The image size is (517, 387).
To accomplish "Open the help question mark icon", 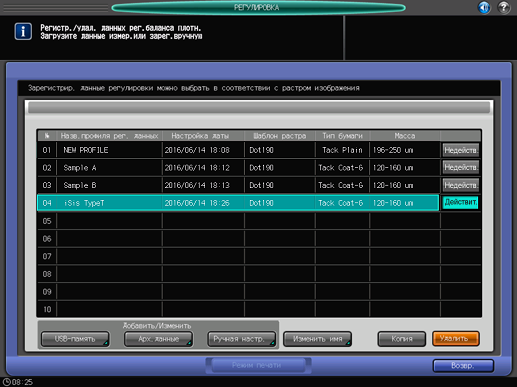I will pos(504,7).
